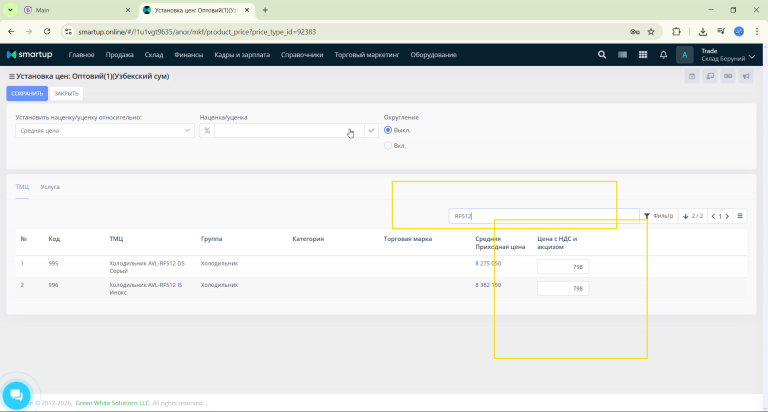Click the 2 / 2 row count arrow
Viewport: 768px width, 412px height.
coord(693,216)
